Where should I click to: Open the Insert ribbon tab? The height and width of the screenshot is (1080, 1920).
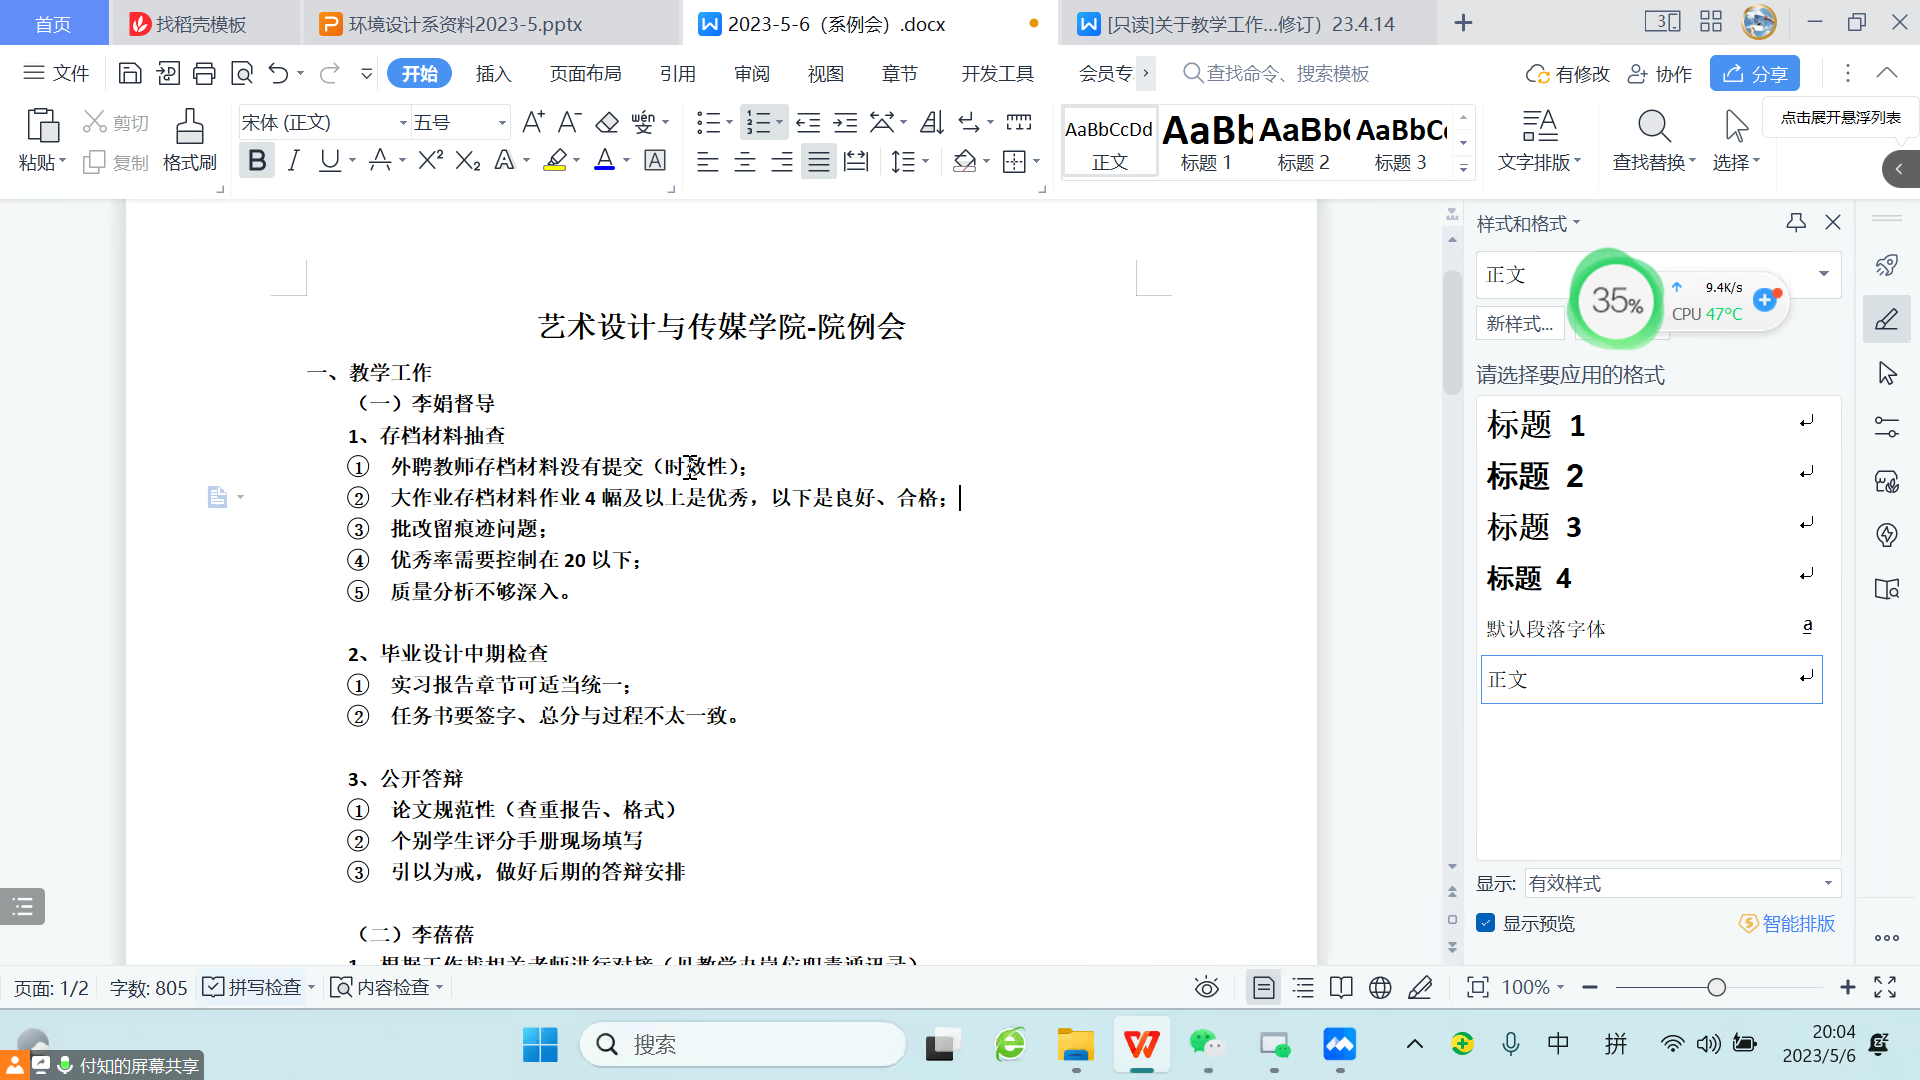pos(493,73)
